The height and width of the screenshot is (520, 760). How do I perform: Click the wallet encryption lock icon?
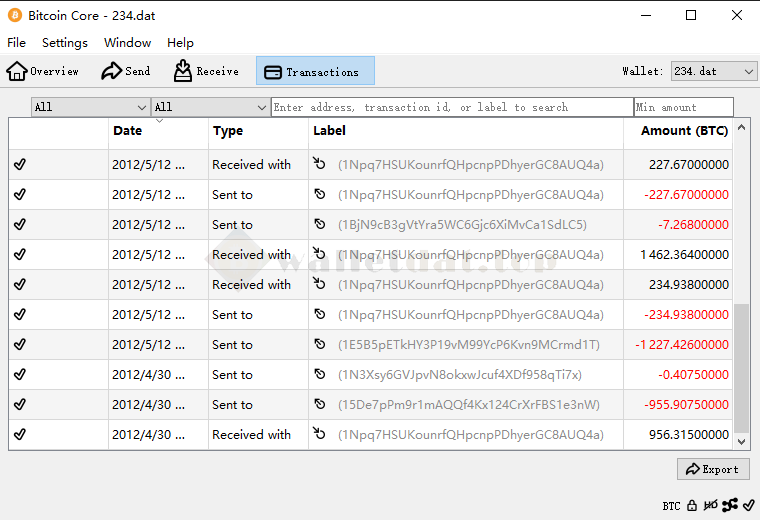coord(692,506)
